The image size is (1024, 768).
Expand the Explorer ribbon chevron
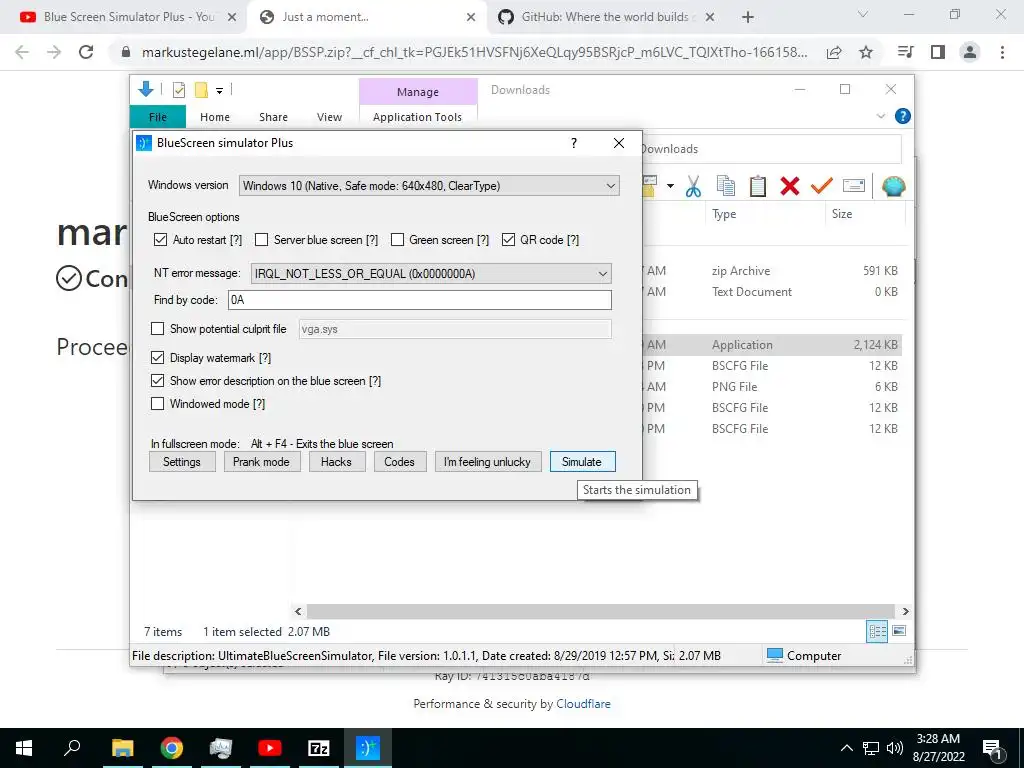[880, 116]
